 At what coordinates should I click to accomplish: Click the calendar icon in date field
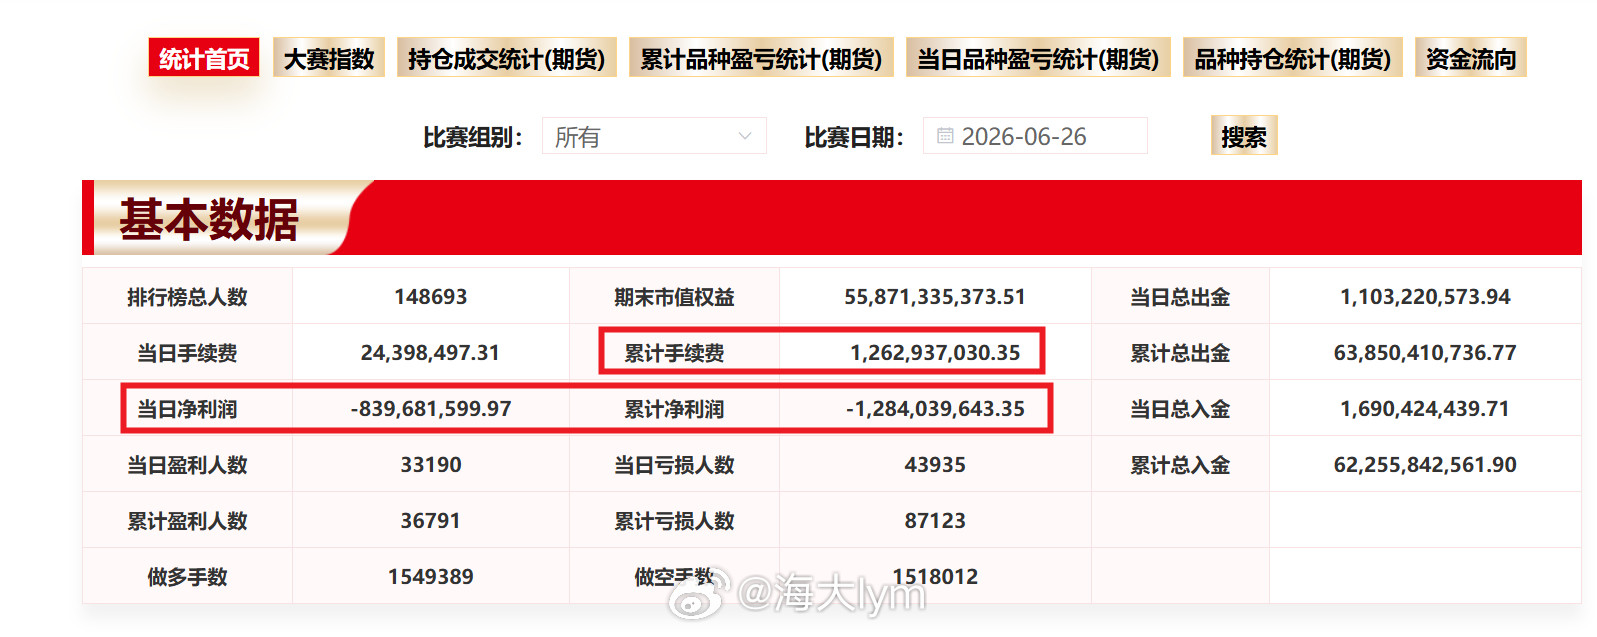pos(945,136)
